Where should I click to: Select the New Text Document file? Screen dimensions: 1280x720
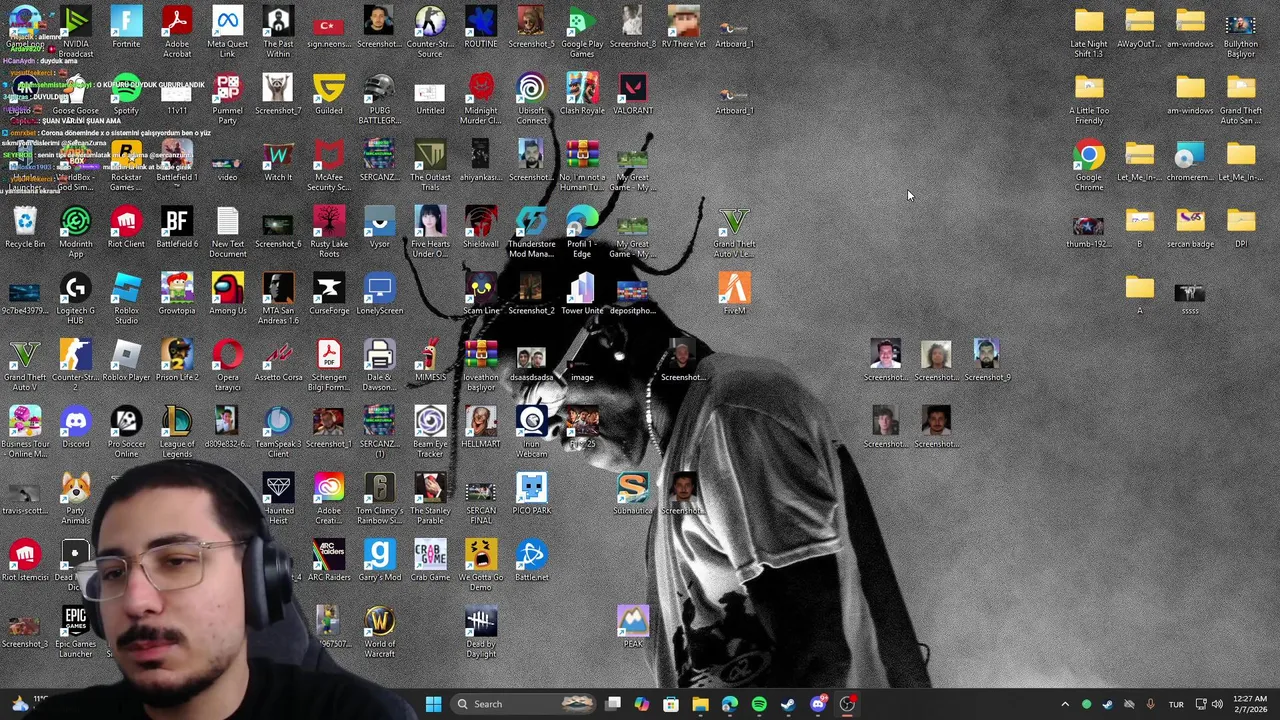228,231
